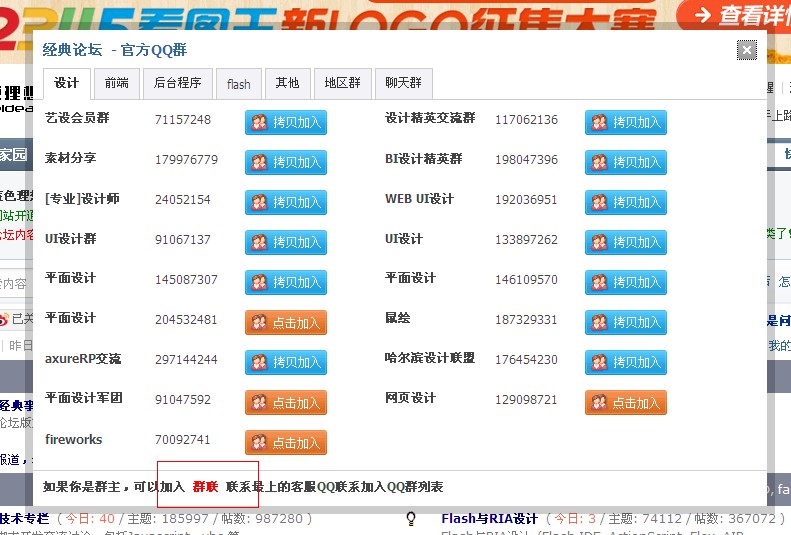Viewport: 791px width, 535px height.
Task: Select QQ number 179976779
Action: pos(186,160)
